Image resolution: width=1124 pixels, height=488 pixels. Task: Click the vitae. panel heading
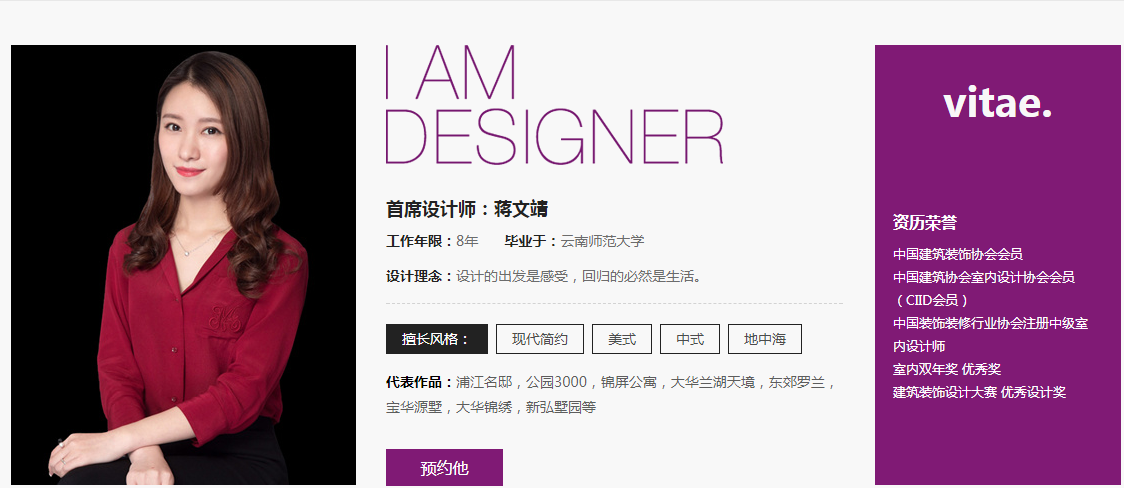[998, 104]
